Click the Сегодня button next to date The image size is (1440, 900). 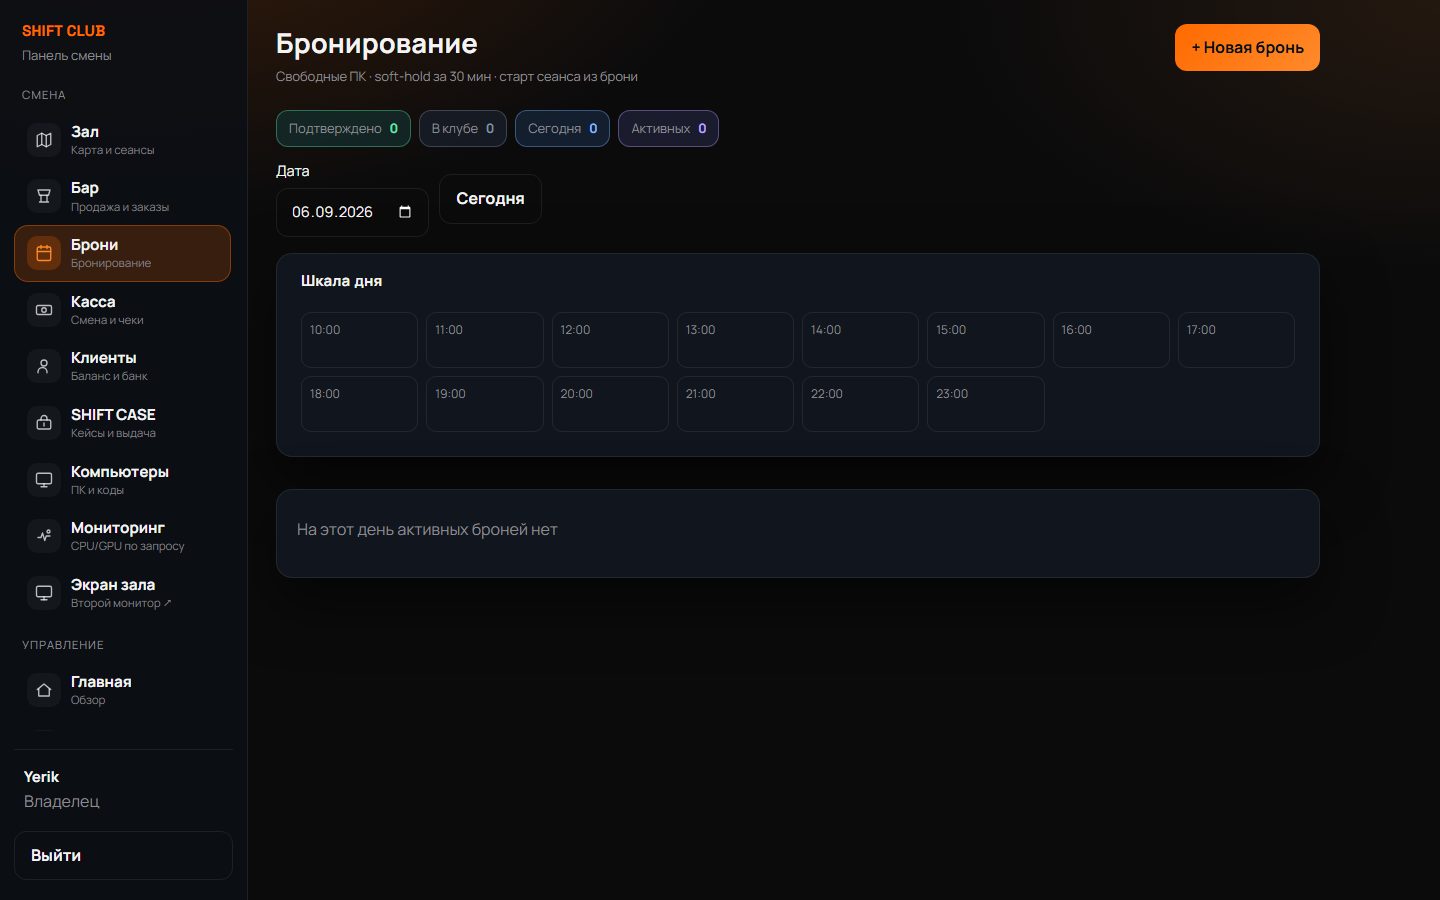coord(490,199)
